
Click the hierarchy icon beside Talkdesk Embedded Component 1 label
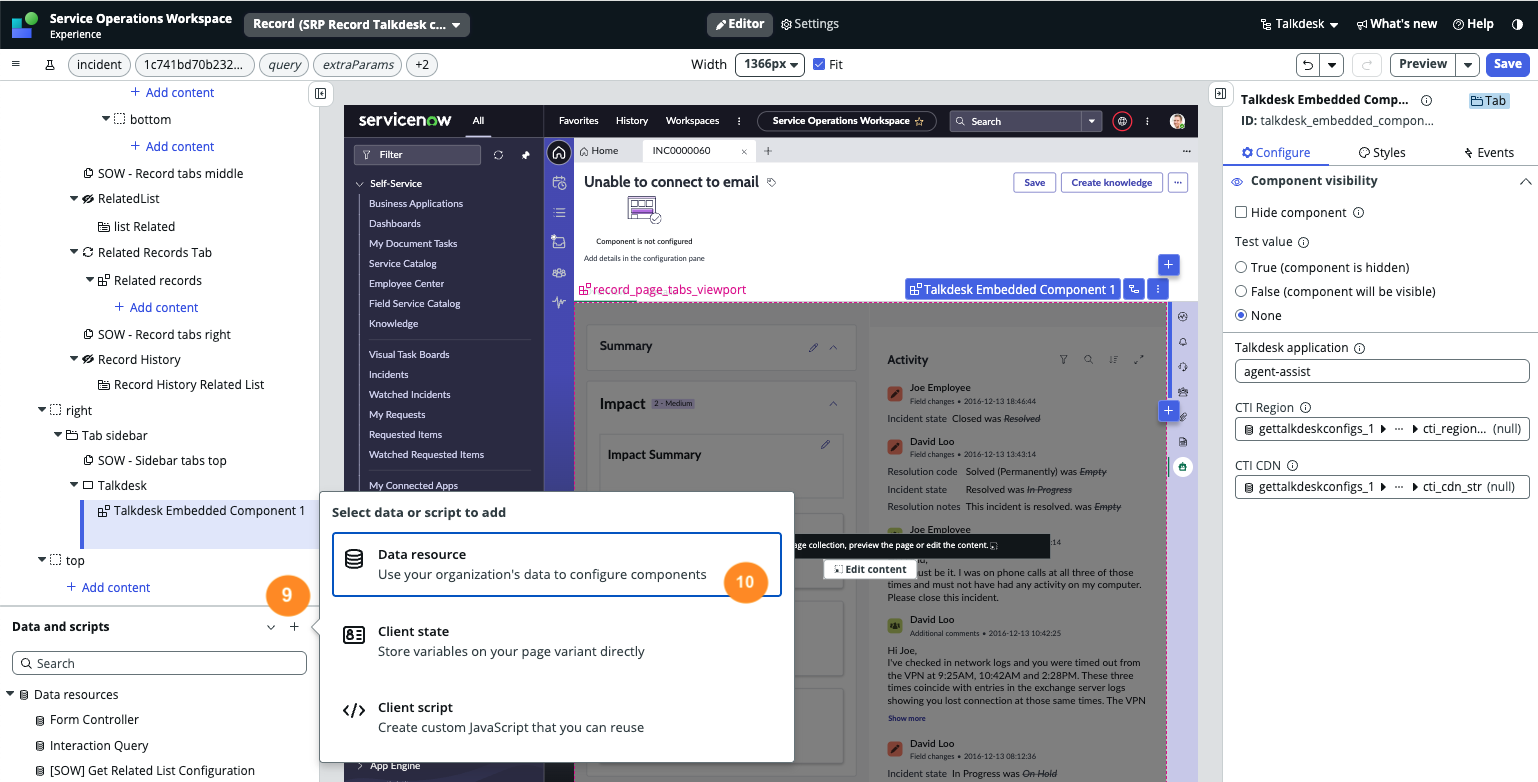(x=1134, y=289)
